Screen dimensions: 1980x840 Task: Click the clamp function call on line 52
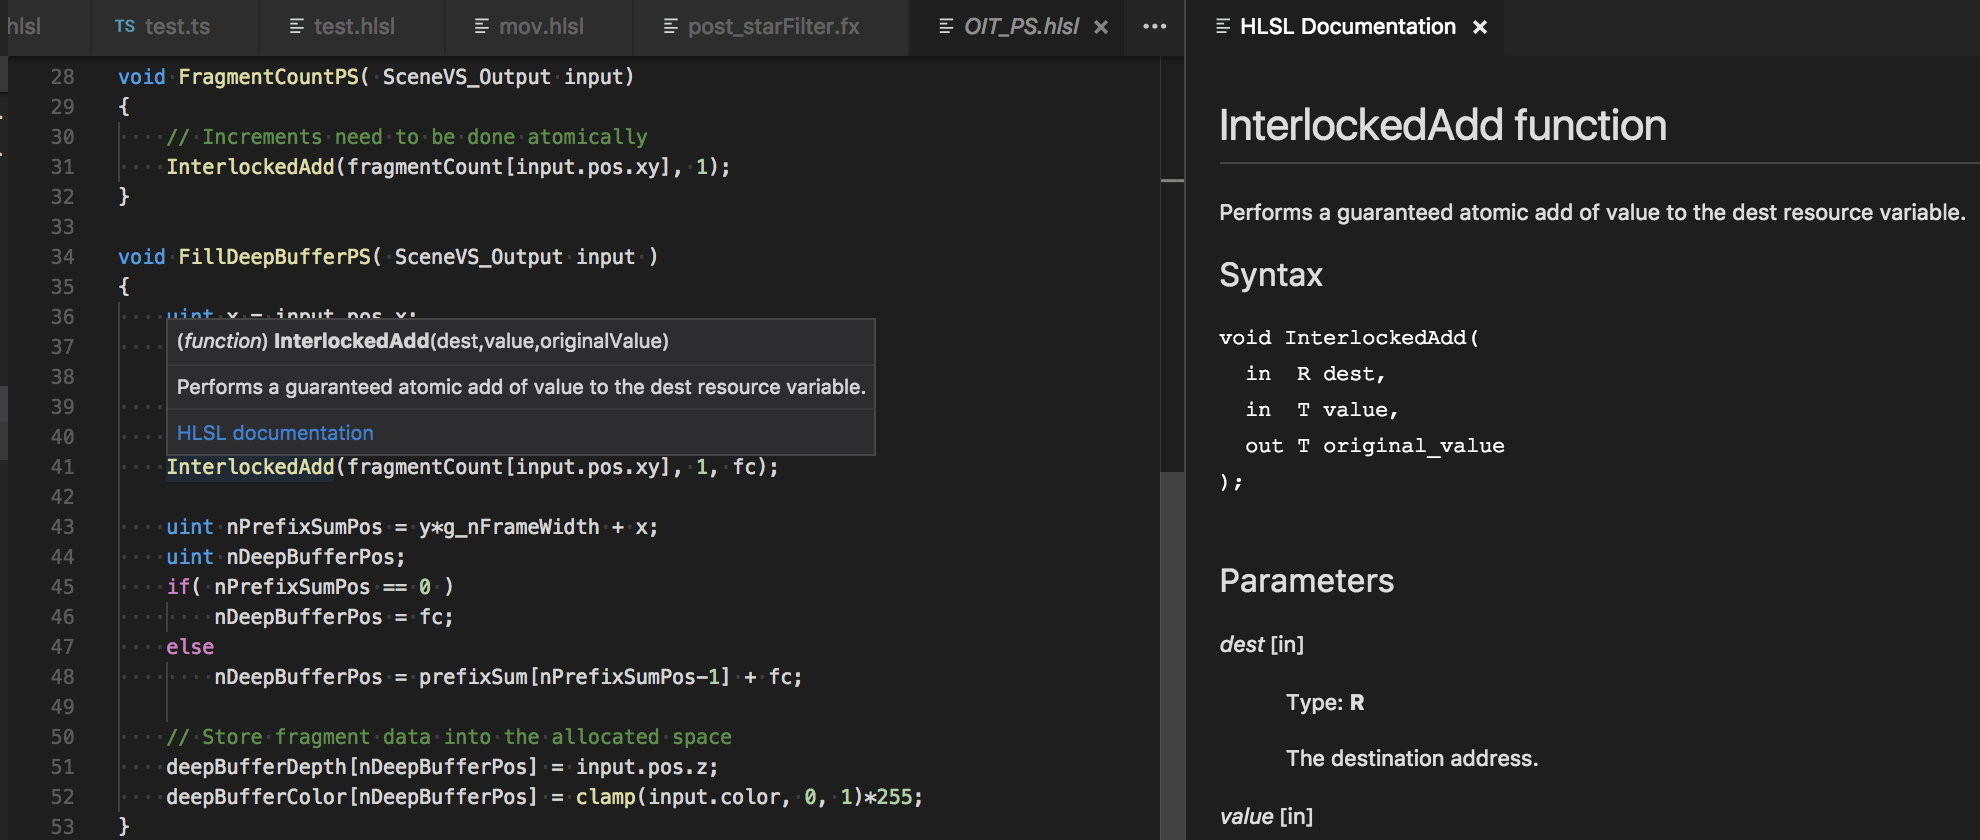pyautogui.click(x=605, y=797)
